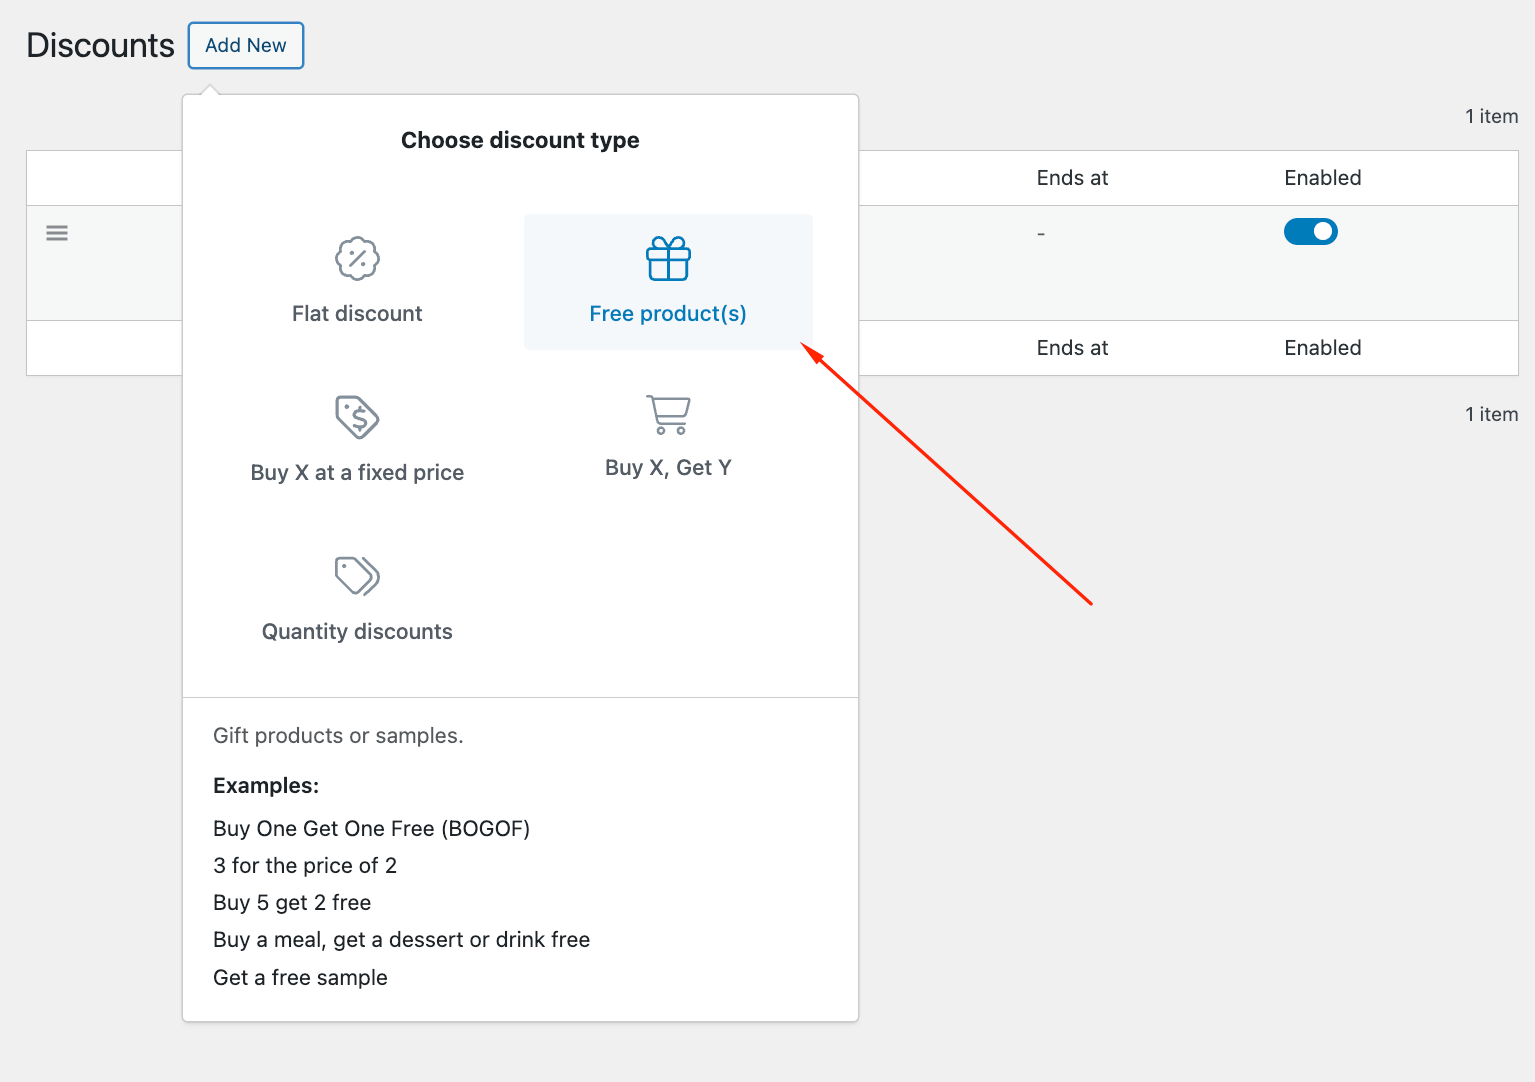Click the row drag handle icon
Screen dimensions: 1535x1082
pos(57,233)
